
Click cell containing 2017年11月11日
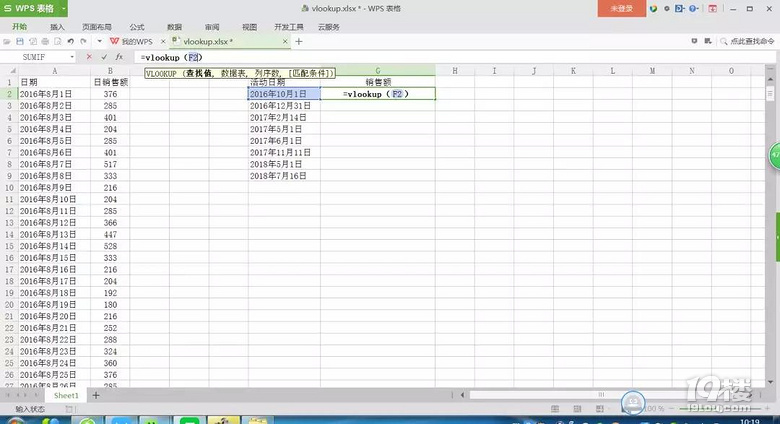[x=284, y=152]
